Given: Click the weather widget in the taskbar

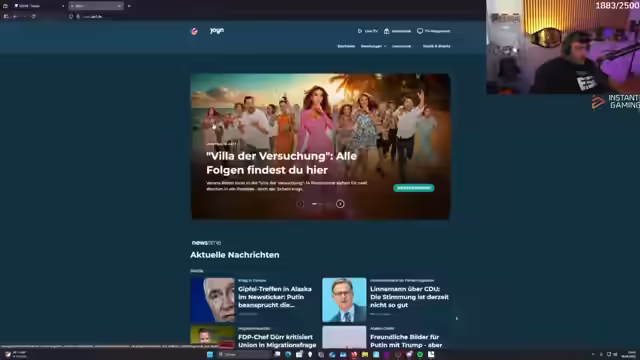Looking at the screenshot, I should tap(16, 354).
